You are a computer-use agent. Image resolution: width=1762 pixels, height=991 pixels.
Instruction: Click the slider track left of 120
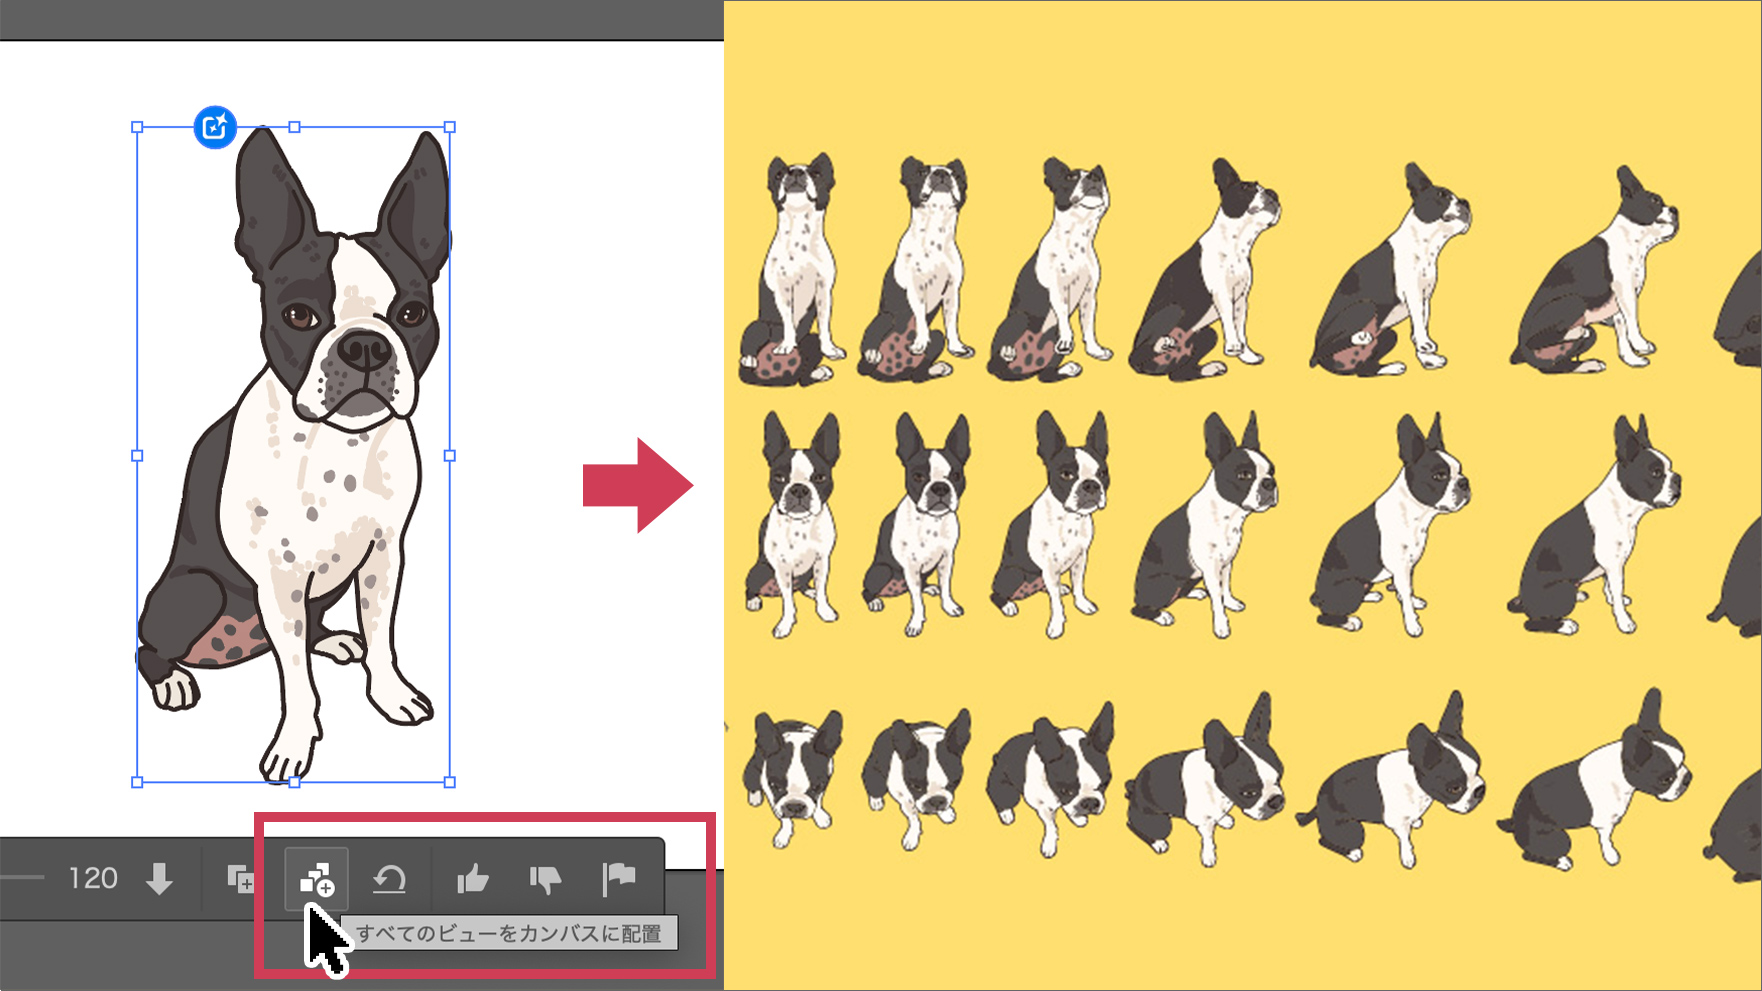(x=20, y=878)
